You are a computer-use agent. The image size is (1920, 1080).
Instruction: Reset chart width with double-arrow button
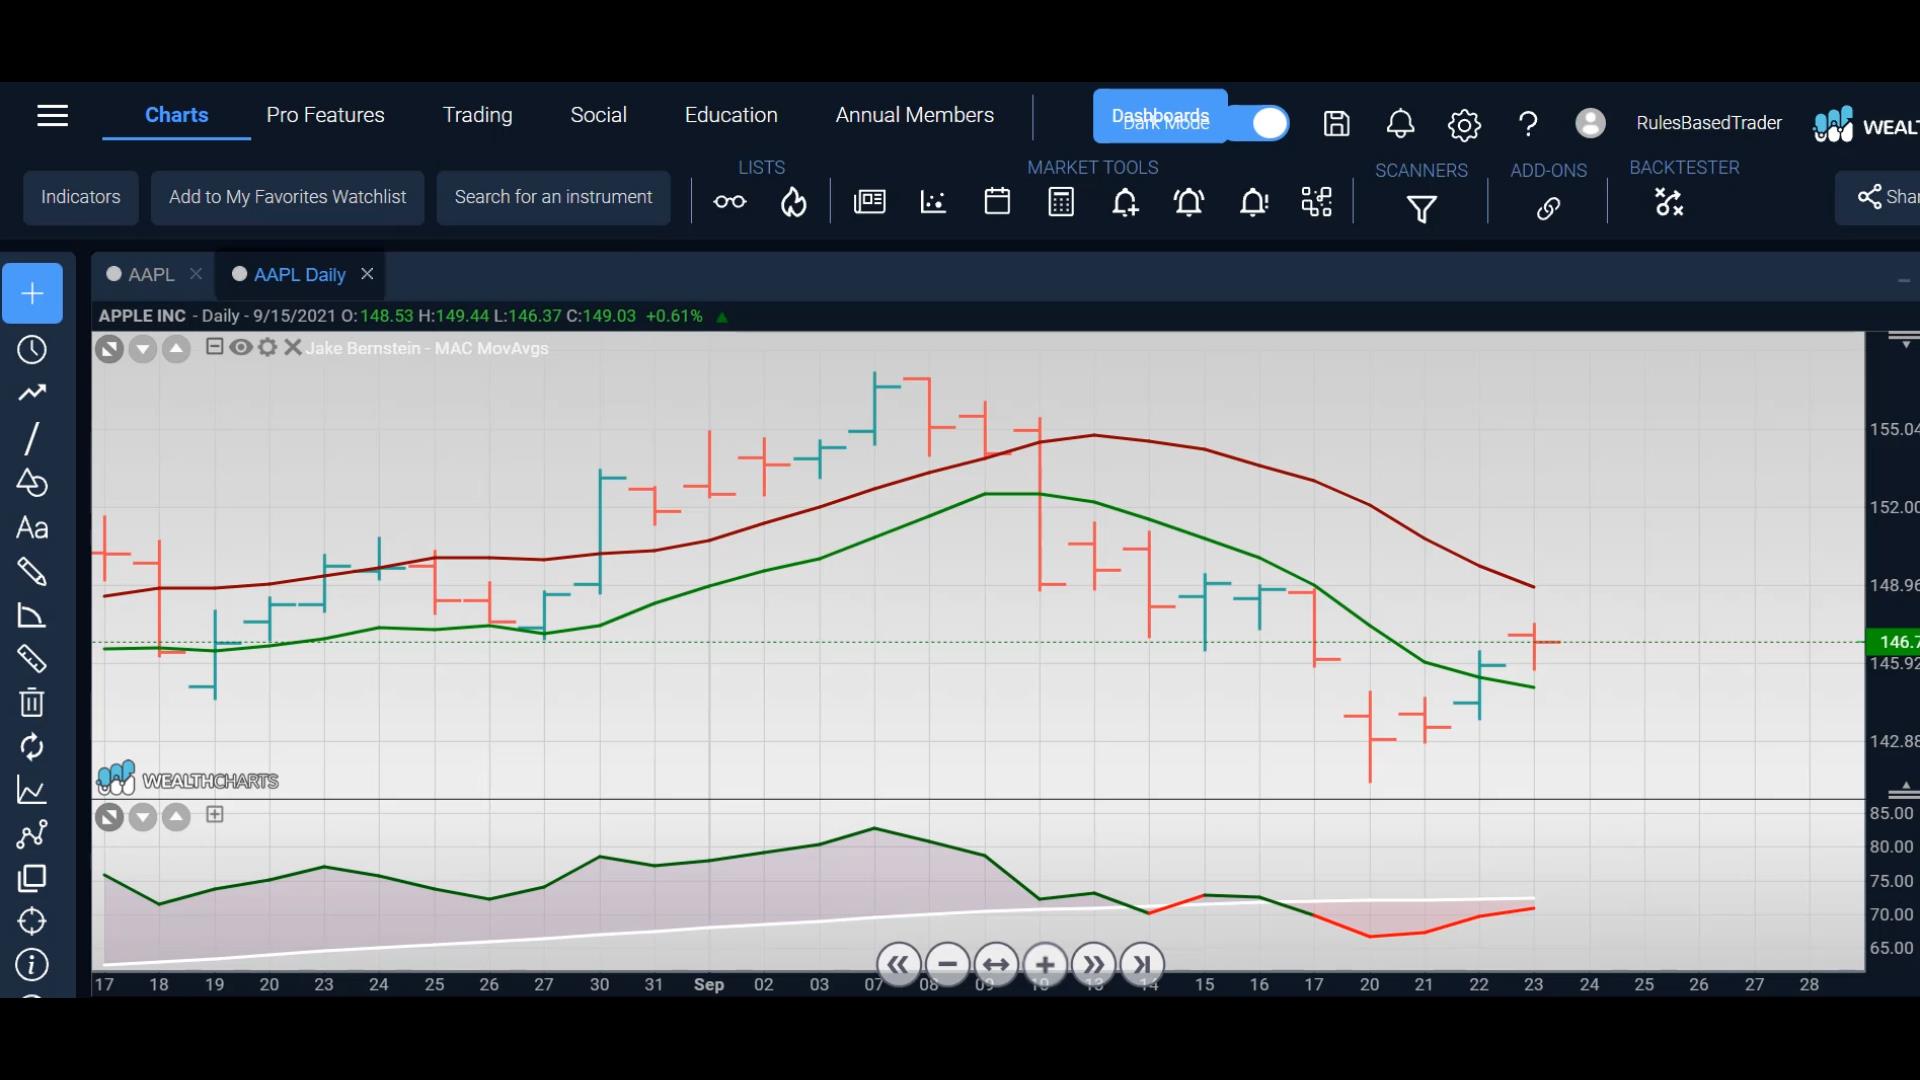pos(996,965)
